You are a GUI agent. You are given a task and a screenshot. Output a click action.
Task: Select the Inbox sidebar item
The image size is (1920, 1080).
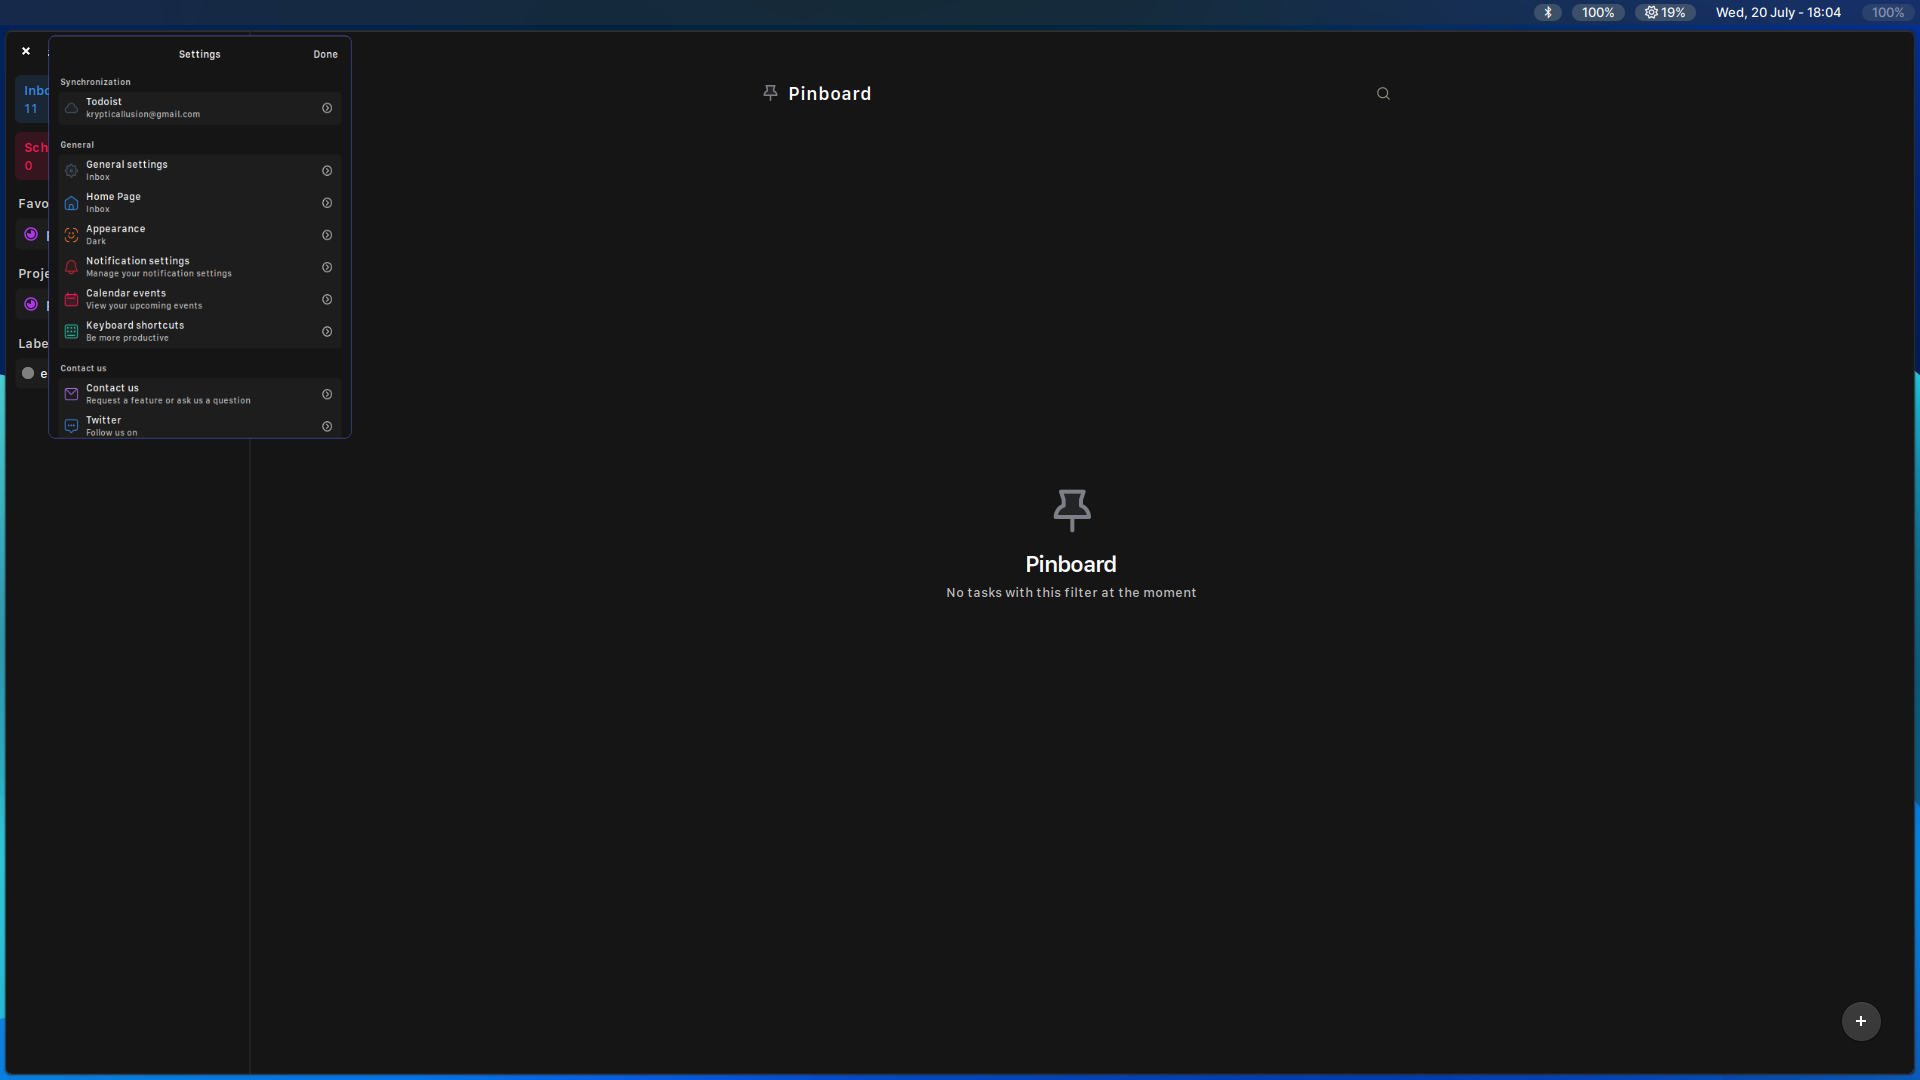pos(35,99)
